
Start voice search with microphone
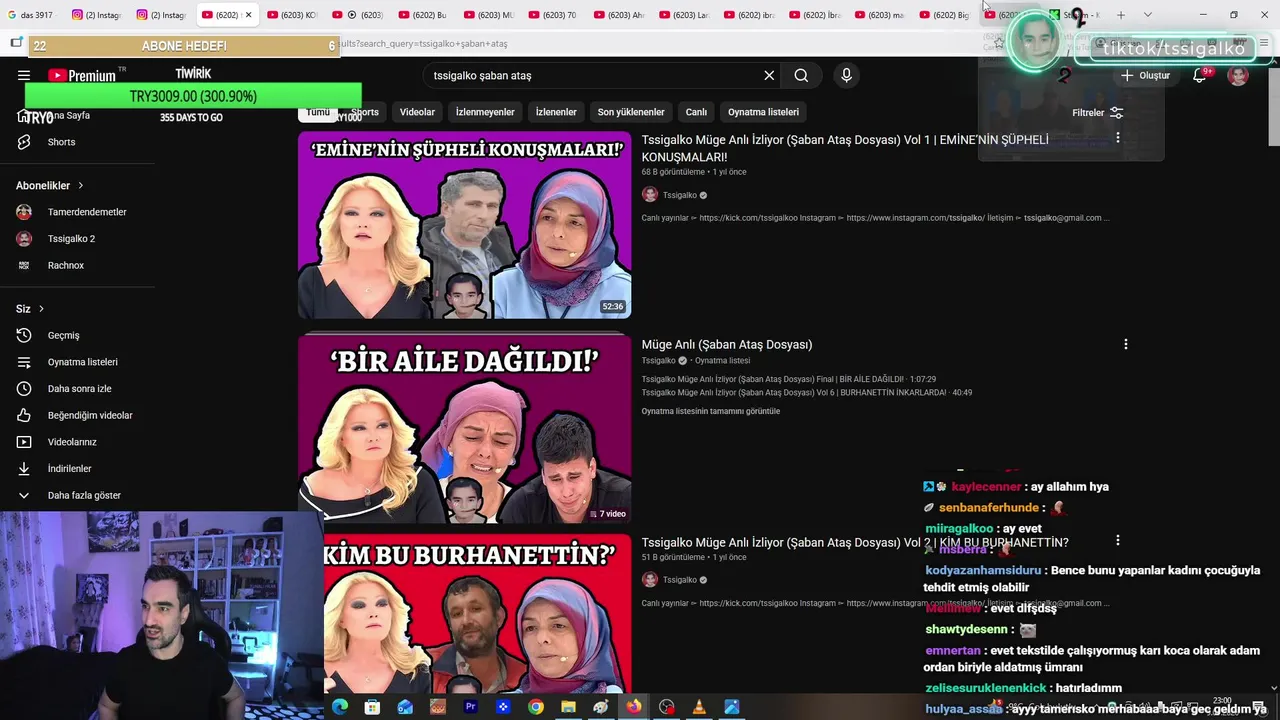846,75
